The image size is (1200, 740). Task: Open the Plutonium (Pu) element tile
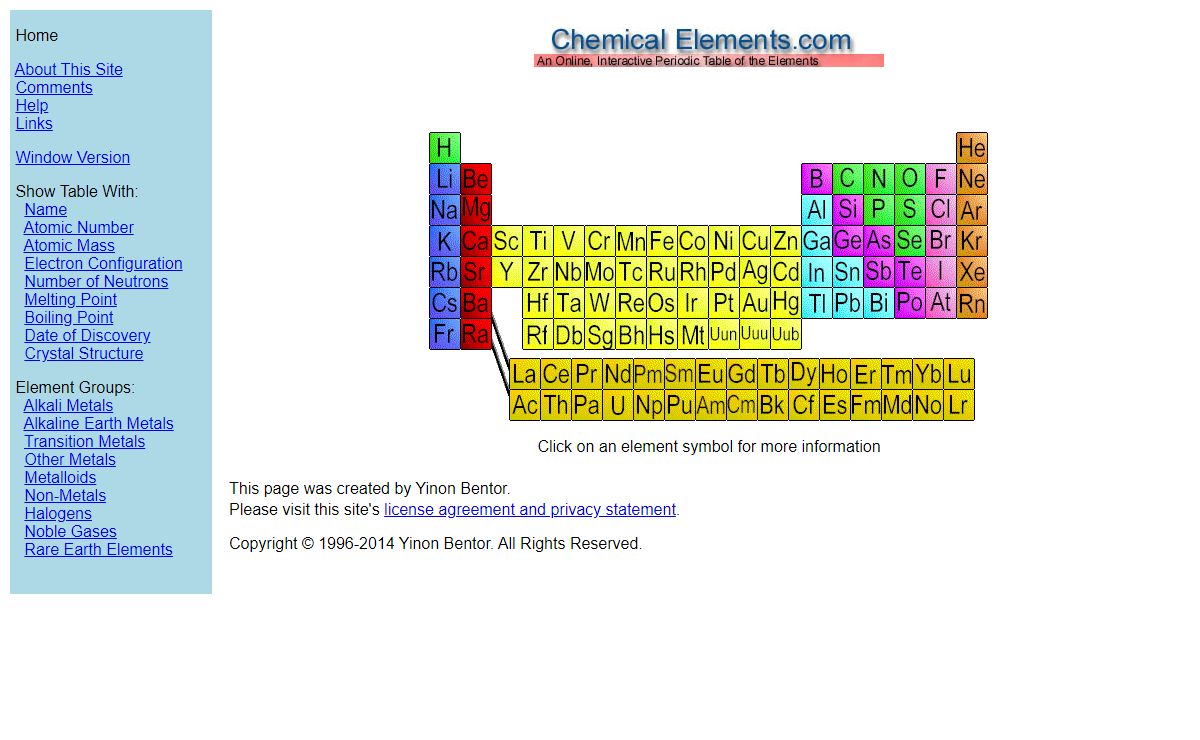680,405
